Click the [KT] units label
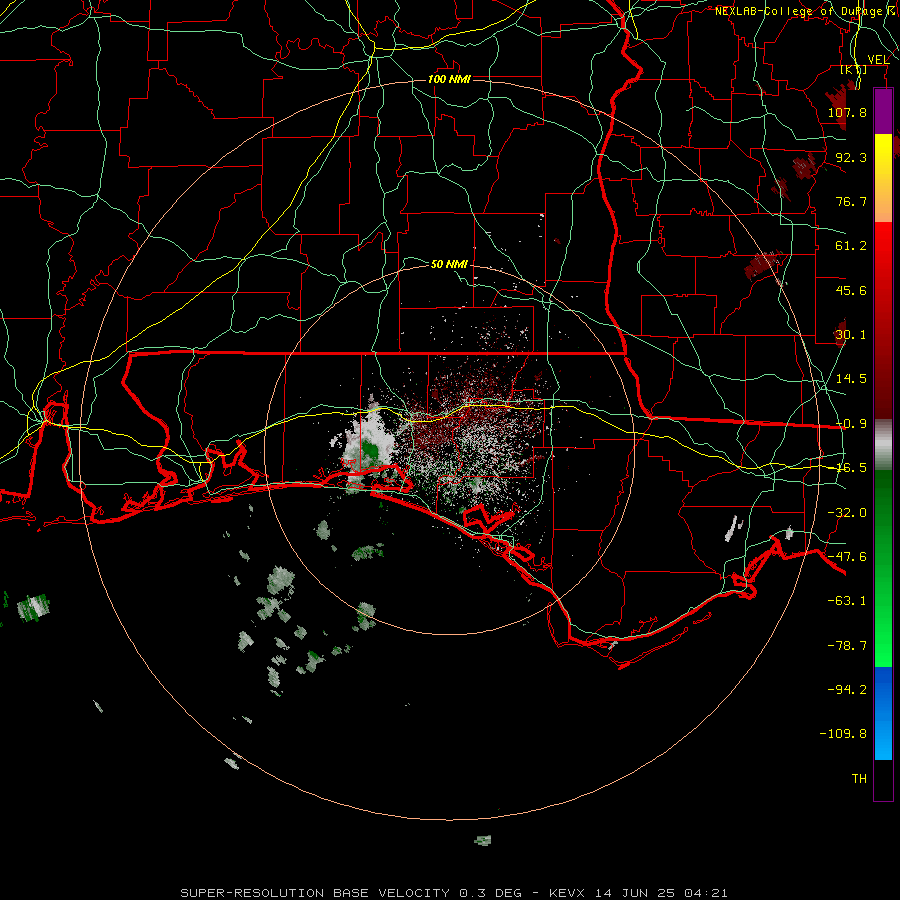Viewport: 900px width, 900px height. 854,69
